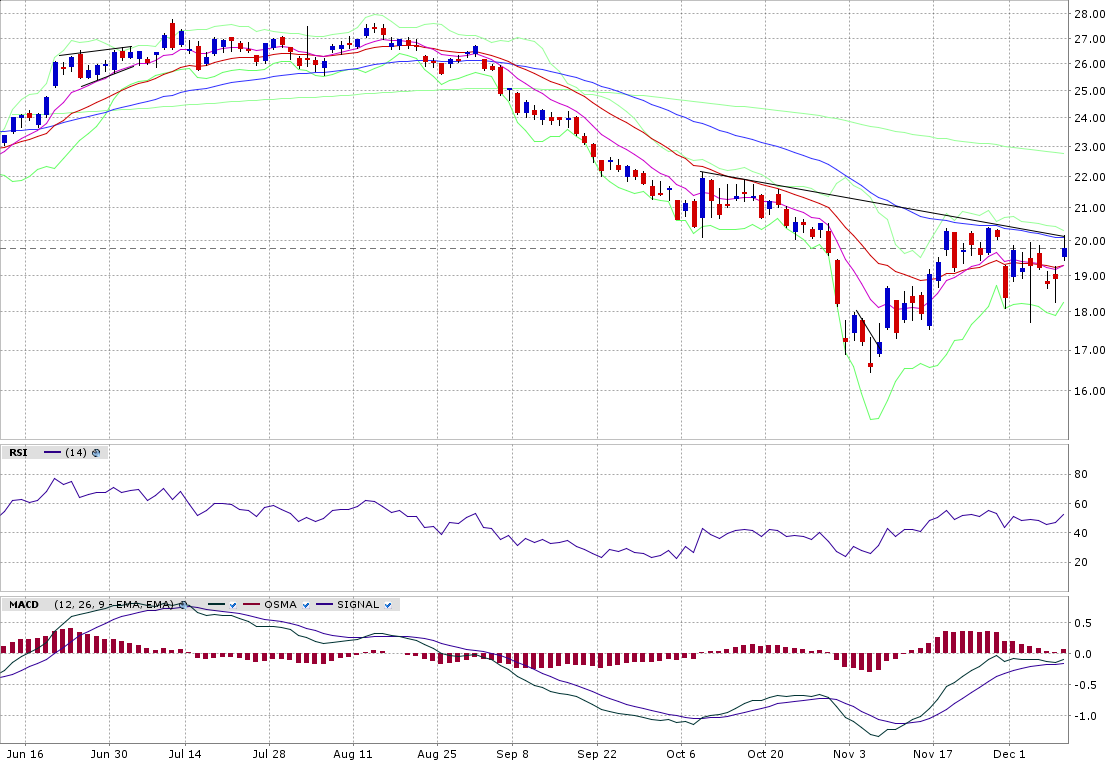
Task: Uncheck the MACD line visibility checkbox
Action: pos(232,605)
